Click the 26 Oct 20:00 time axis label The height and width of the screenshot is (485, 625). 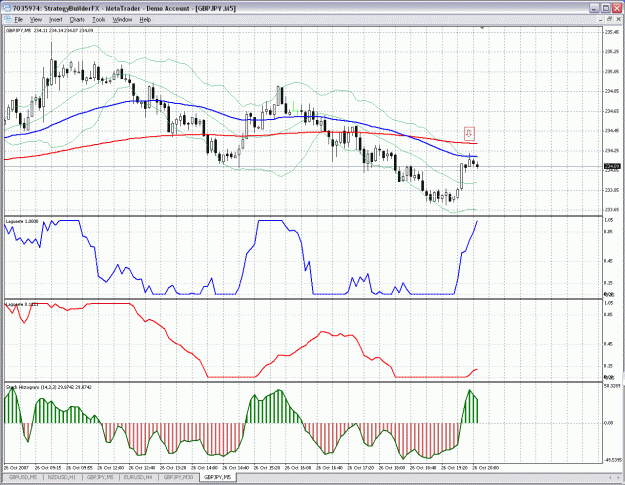pyautogui.click(x=485, y=468)
